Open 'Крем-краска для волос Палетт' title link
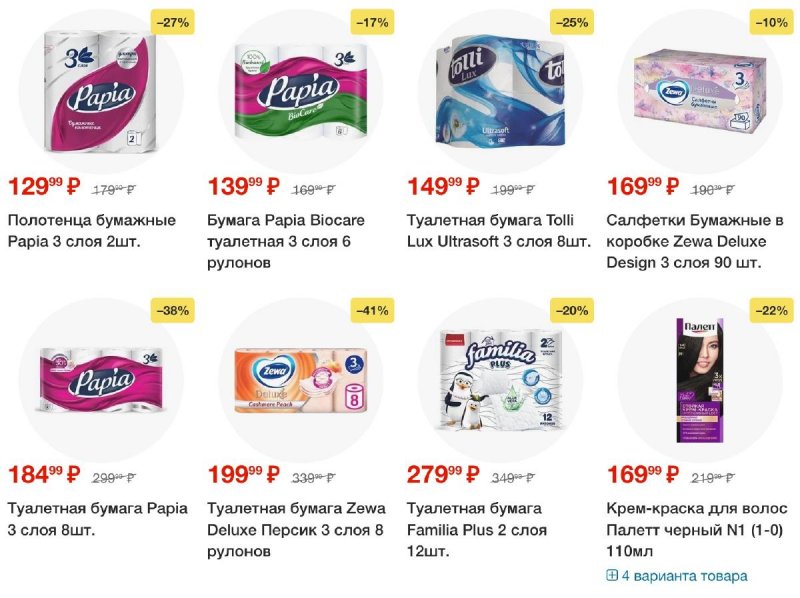 click(x=697, y=530)
